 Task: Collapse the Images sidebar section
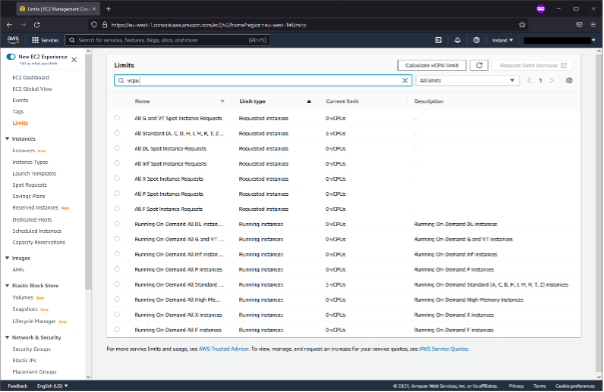[7, 258]
